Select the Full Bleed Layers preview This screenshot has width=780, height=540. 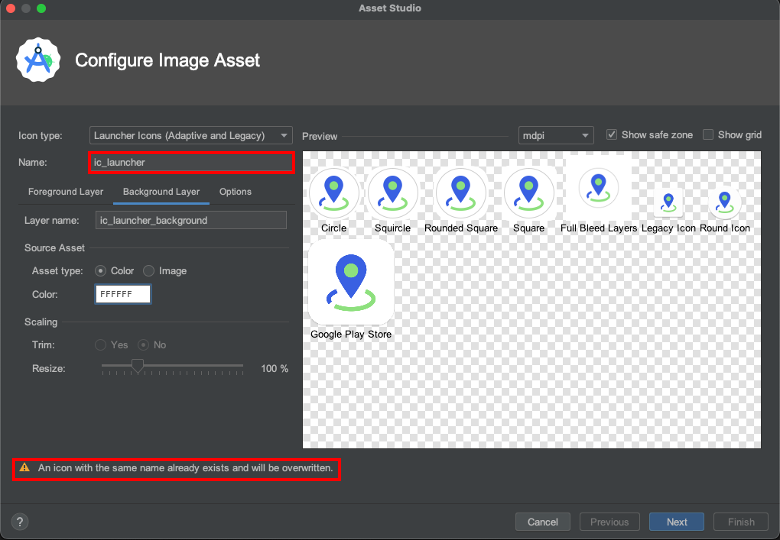click(x=598, y=188)
